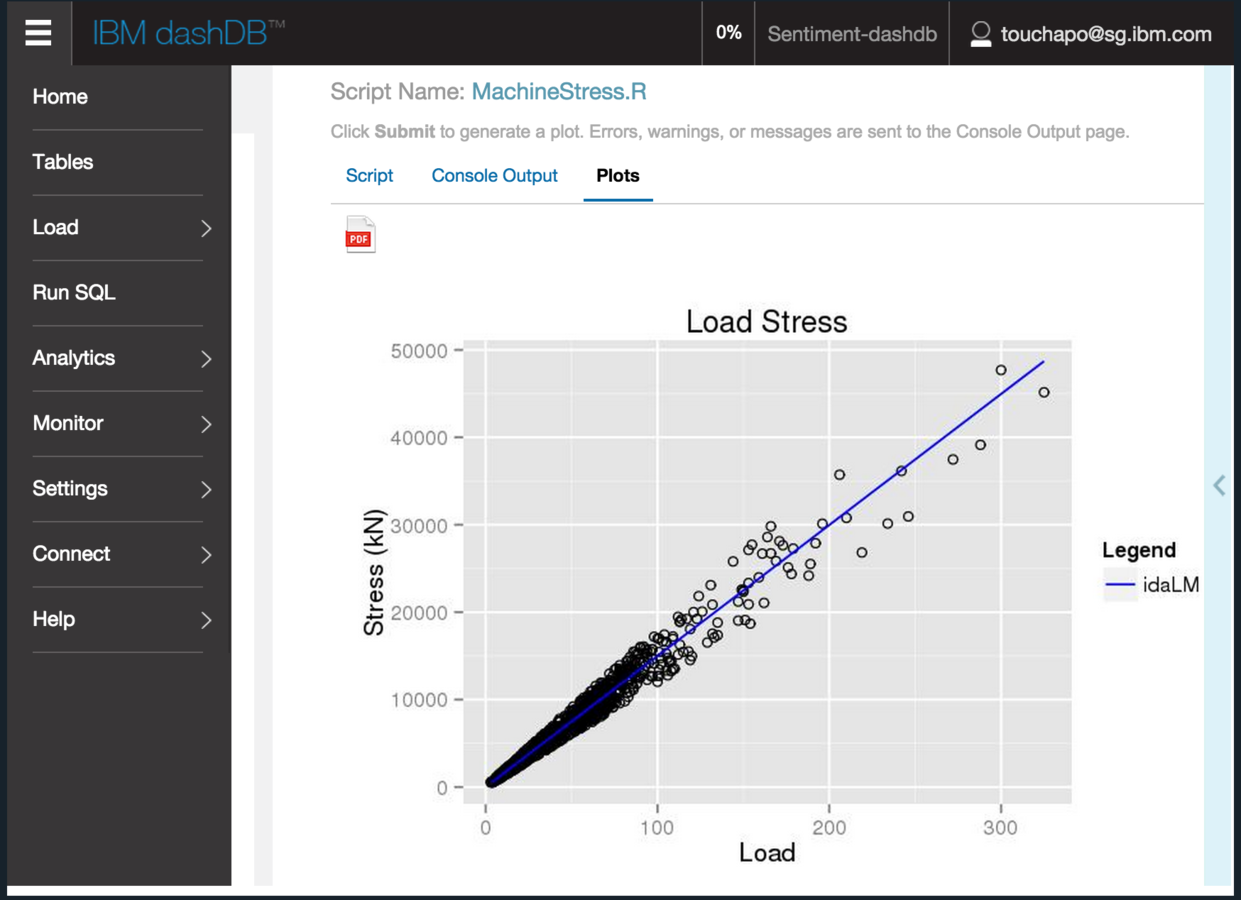Select the Analytics sidebar item
Image resolution: width=1241 pixels, height=900 pixels.
[73, 358]
